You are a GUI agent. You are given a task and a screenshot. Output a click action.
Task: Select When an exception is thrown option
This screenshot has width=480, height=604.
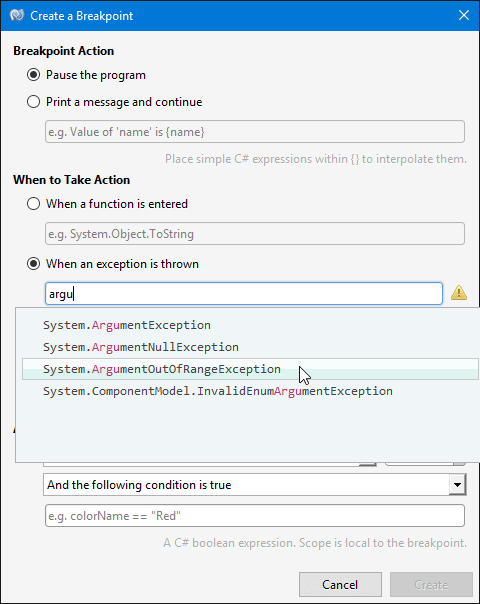(34, 264)
